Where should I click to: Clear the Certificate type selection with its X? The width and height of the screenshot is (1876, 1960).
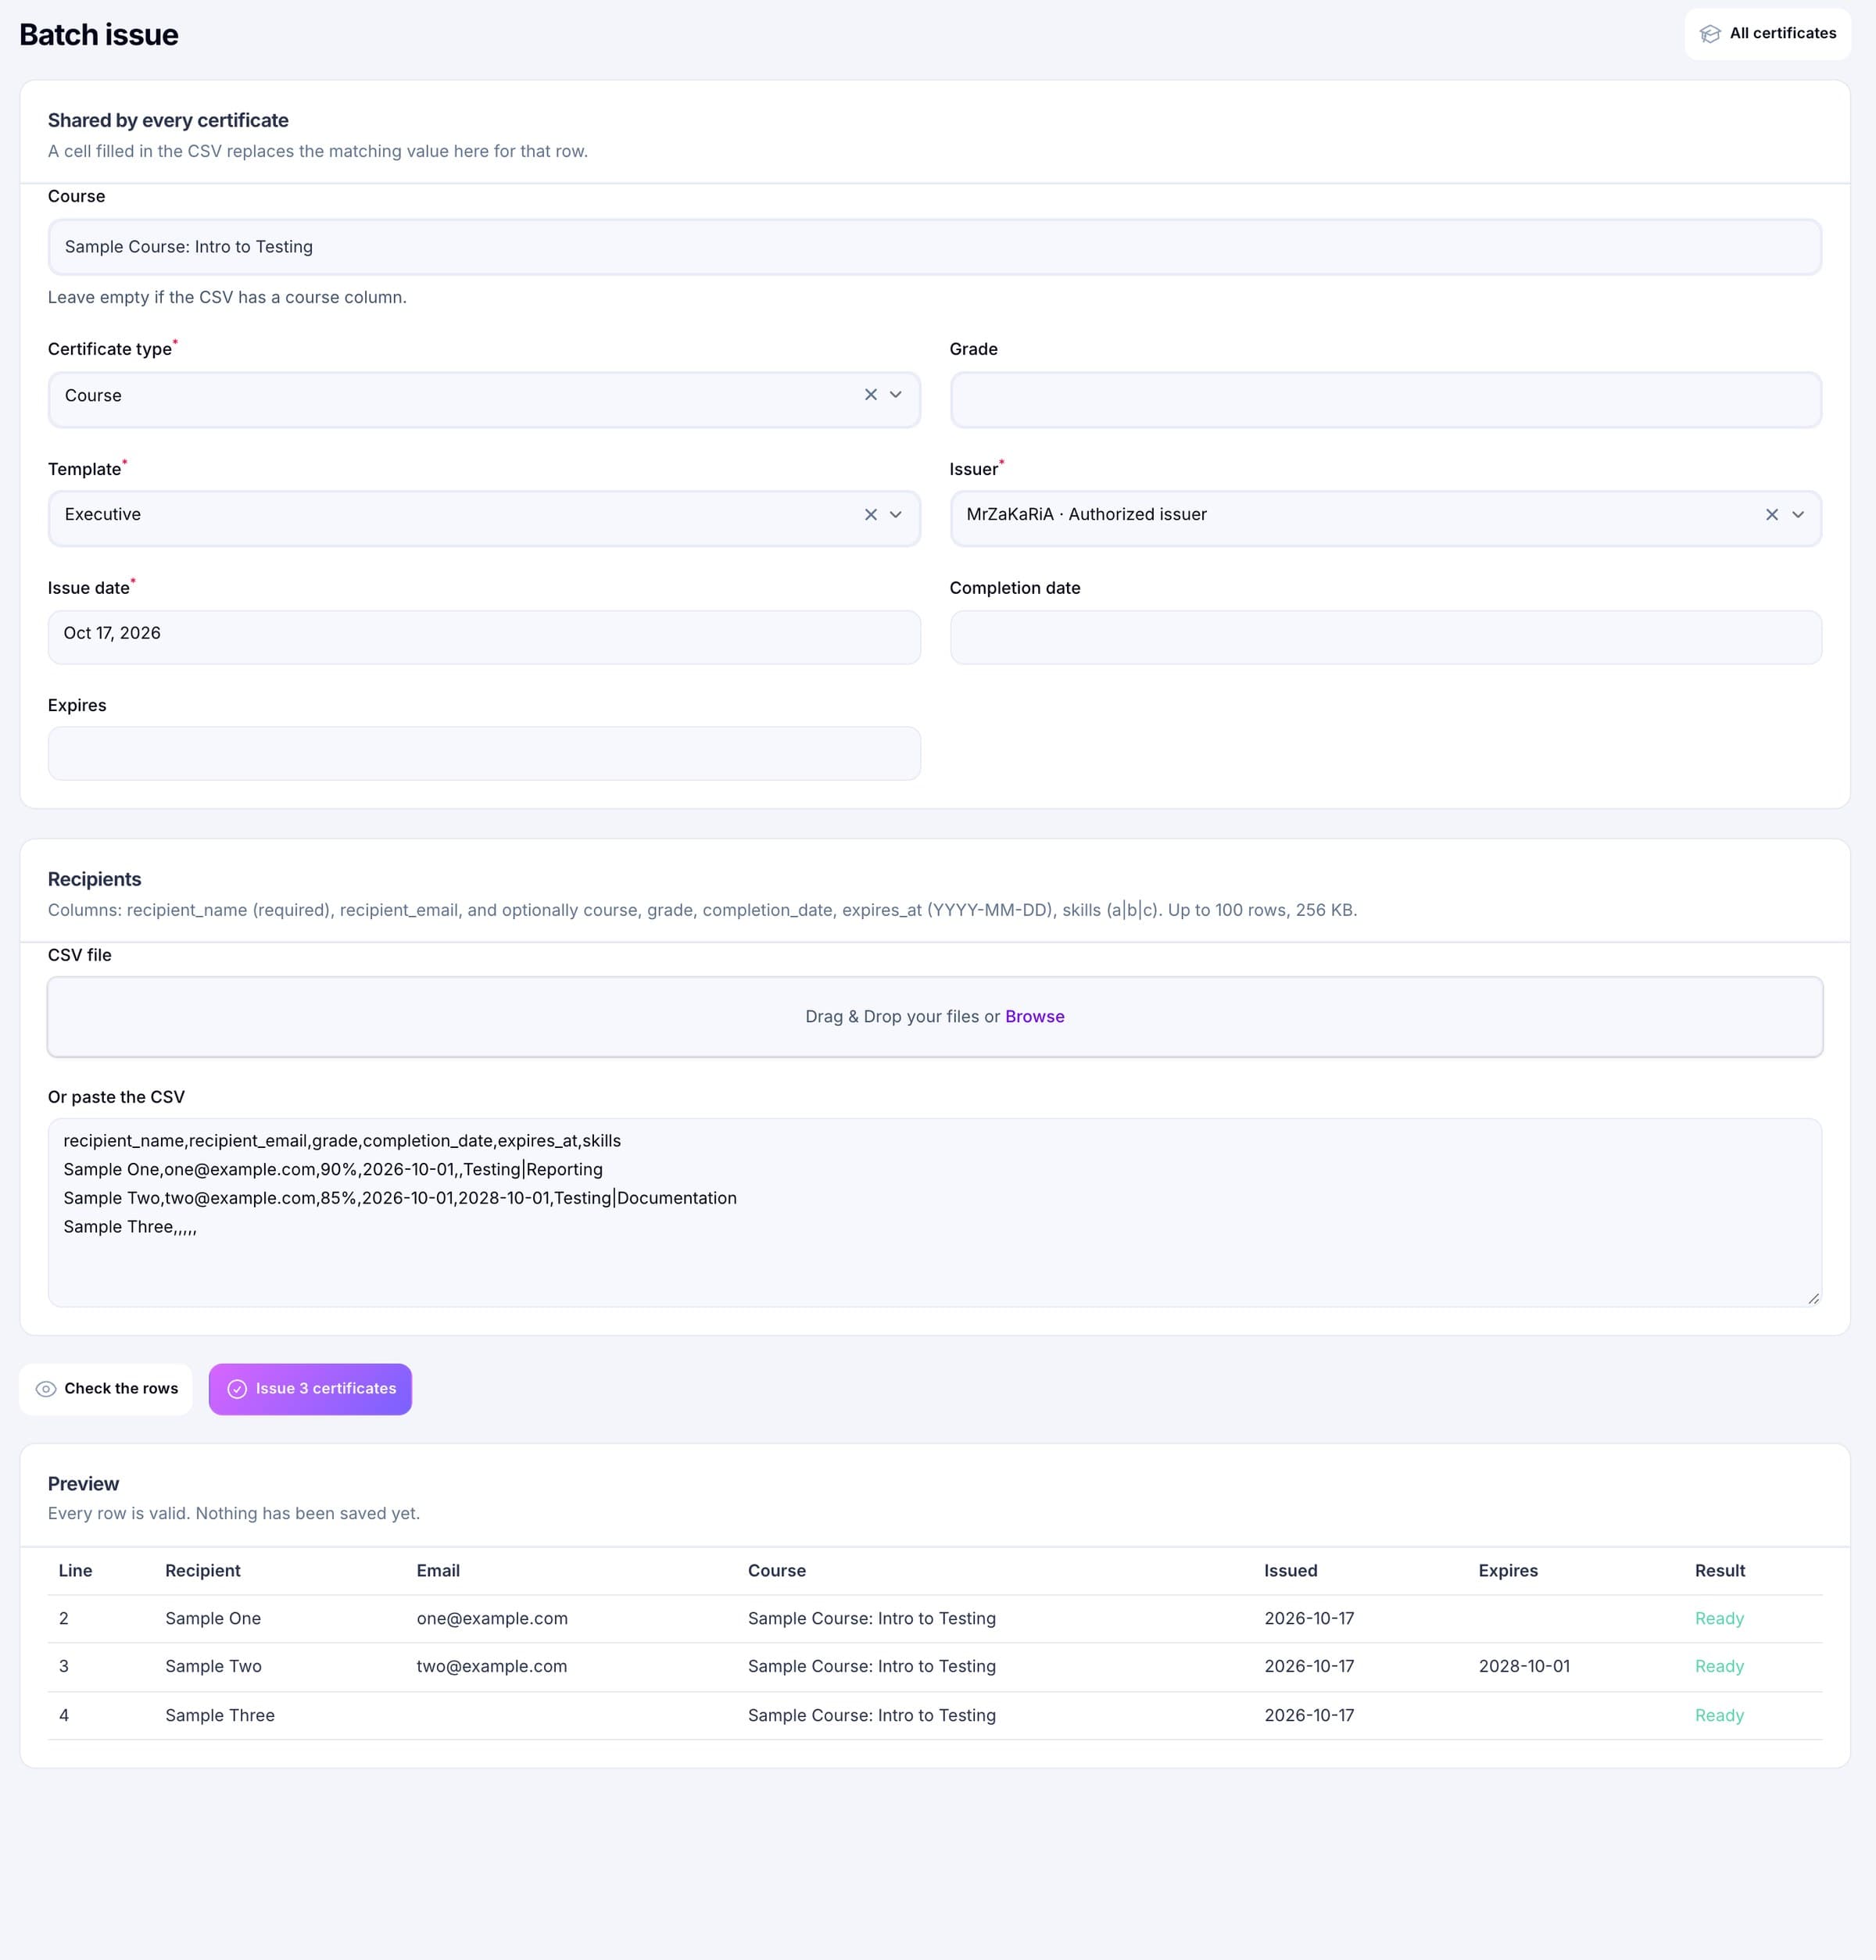click(870, 395)
